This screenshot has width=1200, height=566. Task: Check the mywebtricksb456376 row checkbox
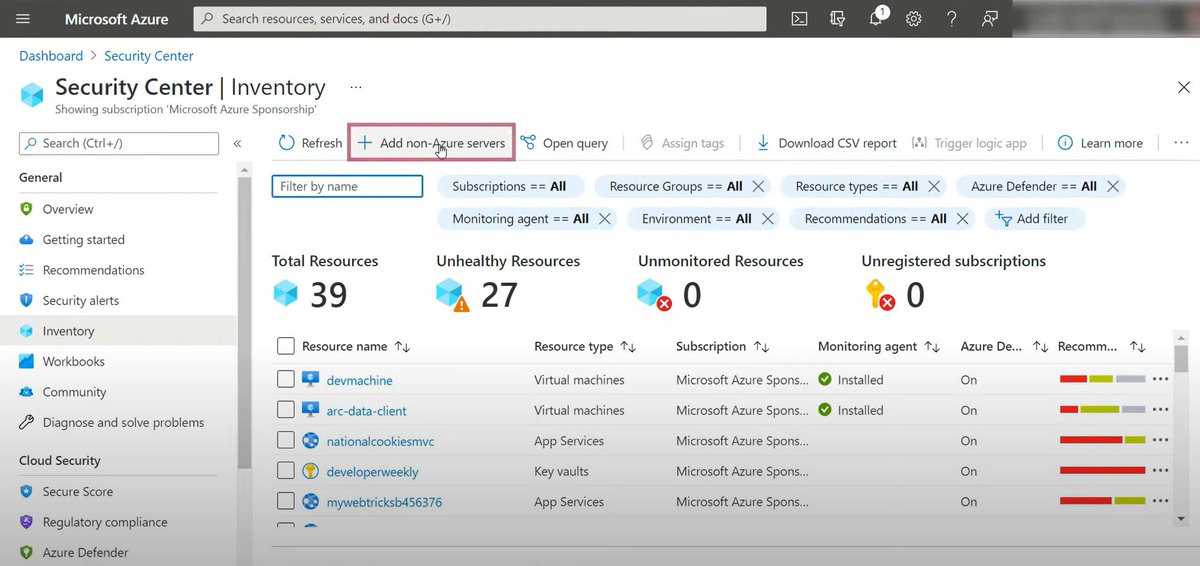coord(286,502)
